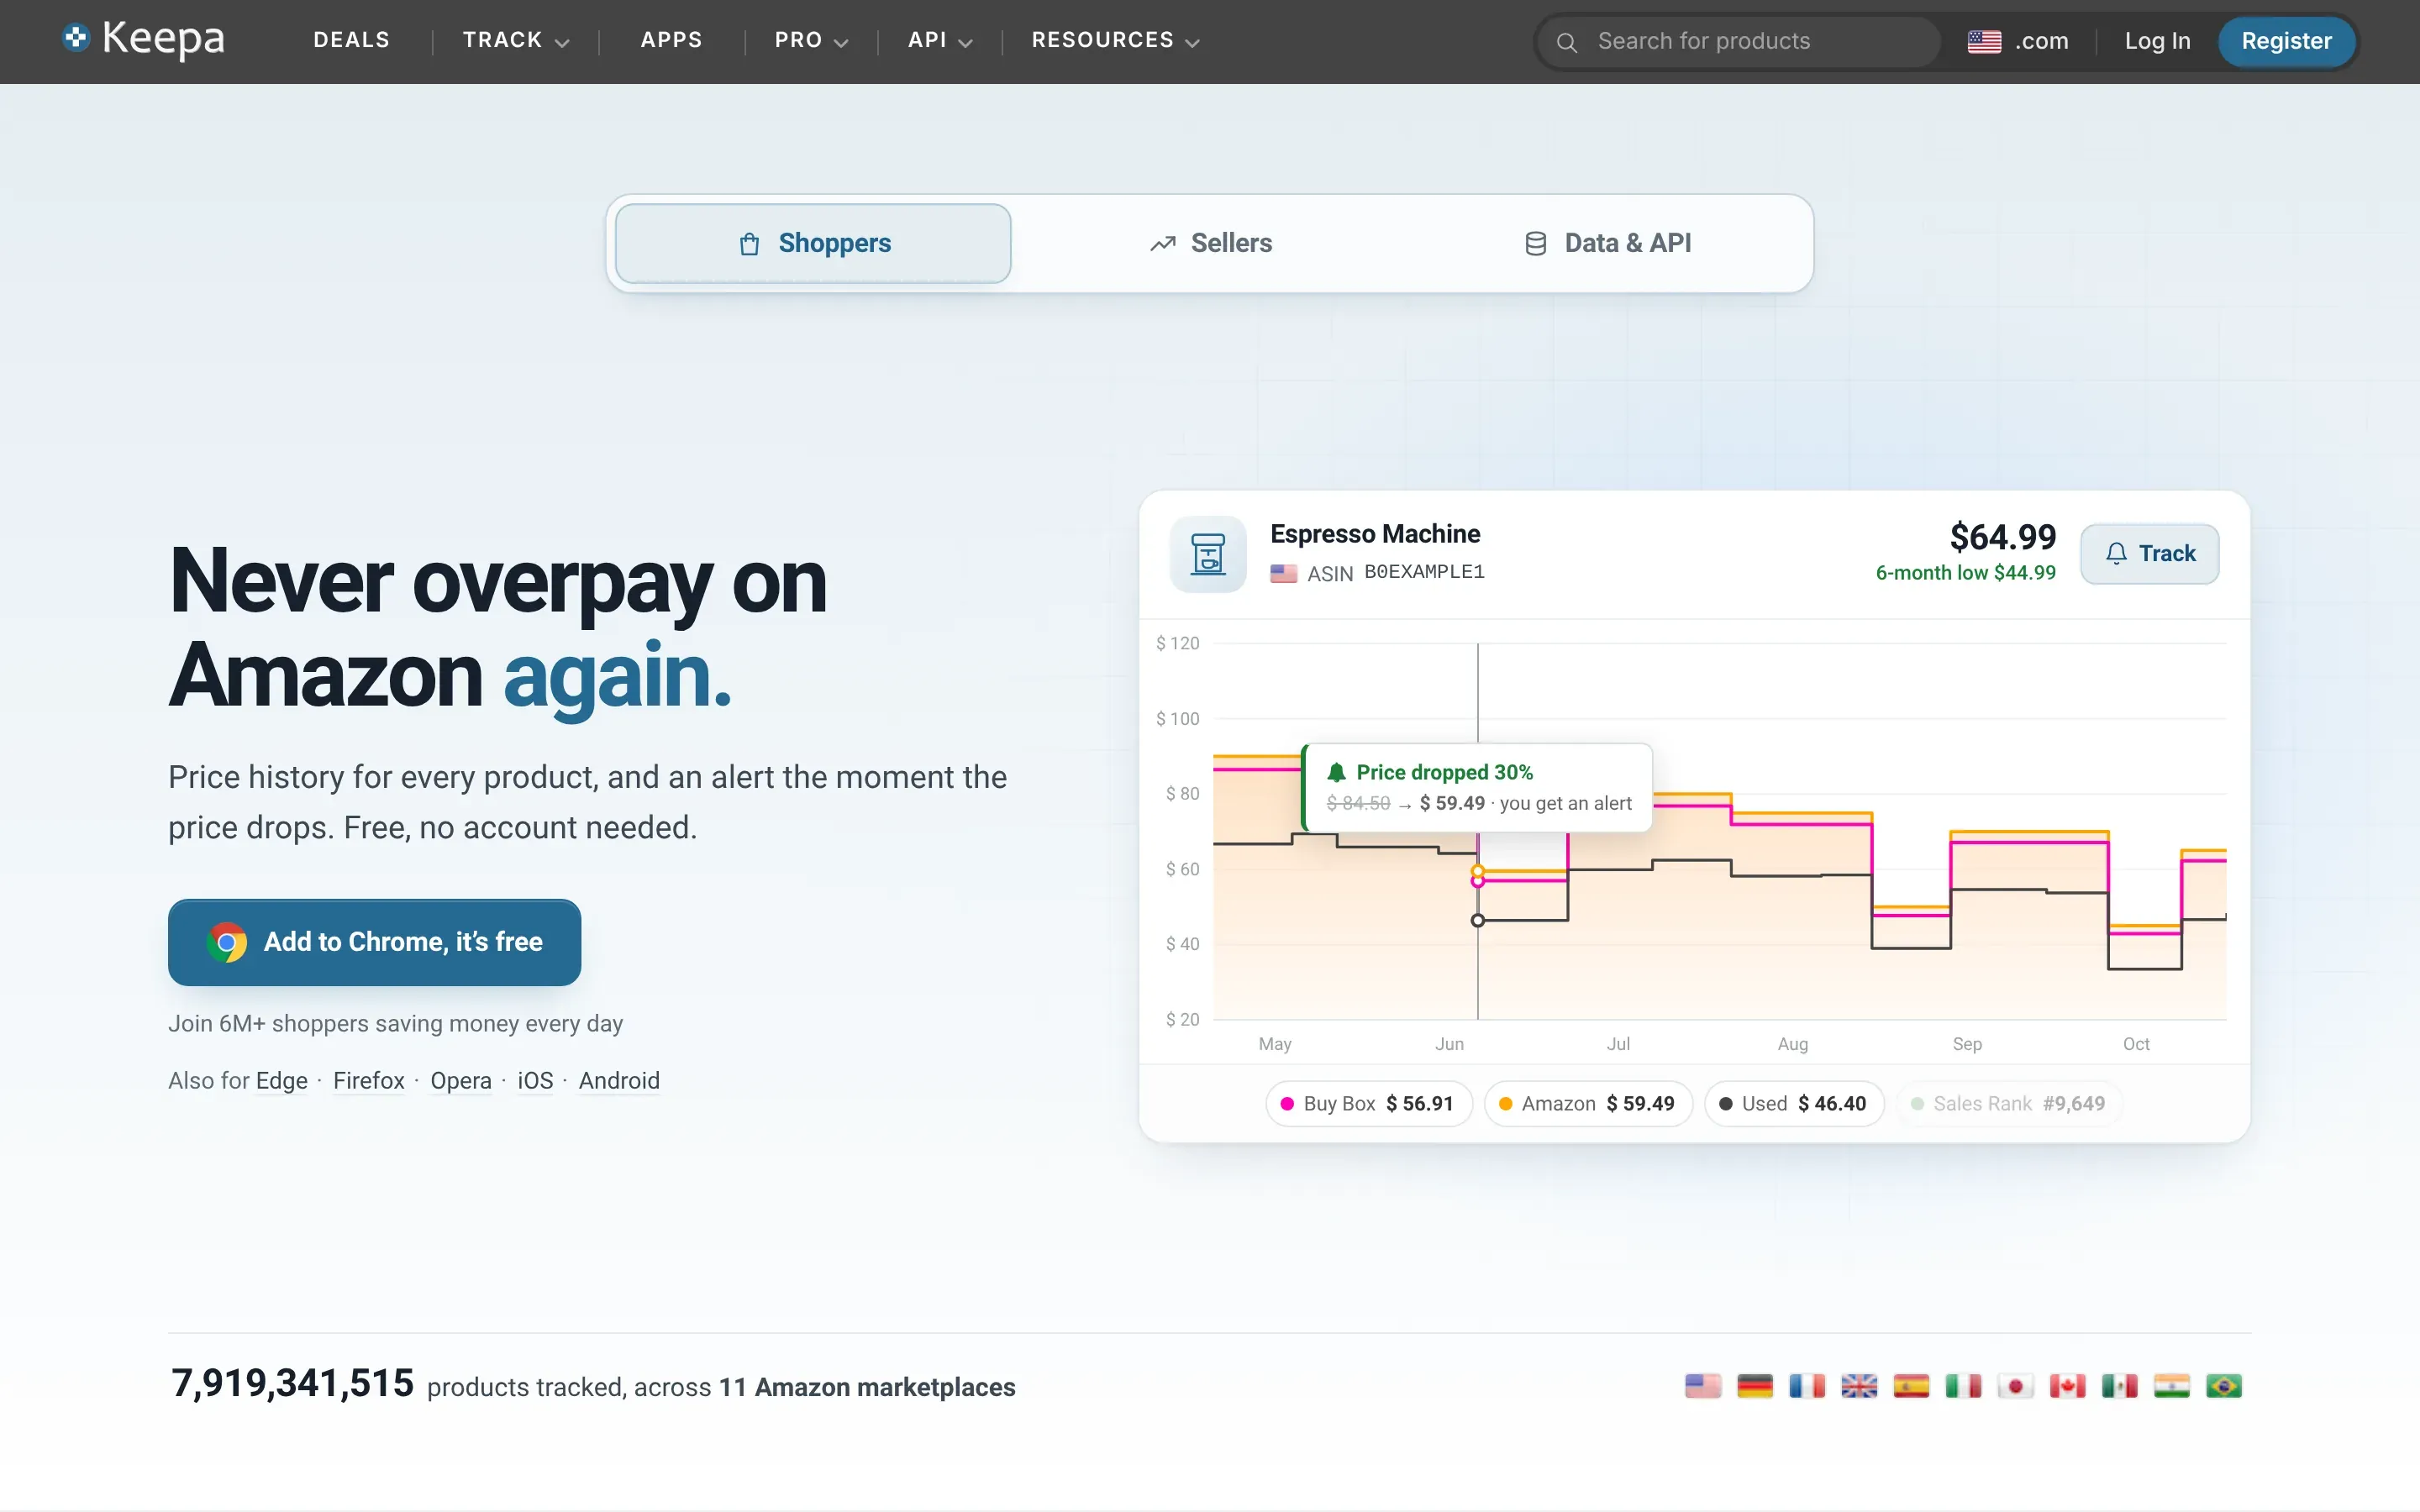Open the APPS menu item
The height and width of the screenshot is (1512, 2420).
point(671,40)
